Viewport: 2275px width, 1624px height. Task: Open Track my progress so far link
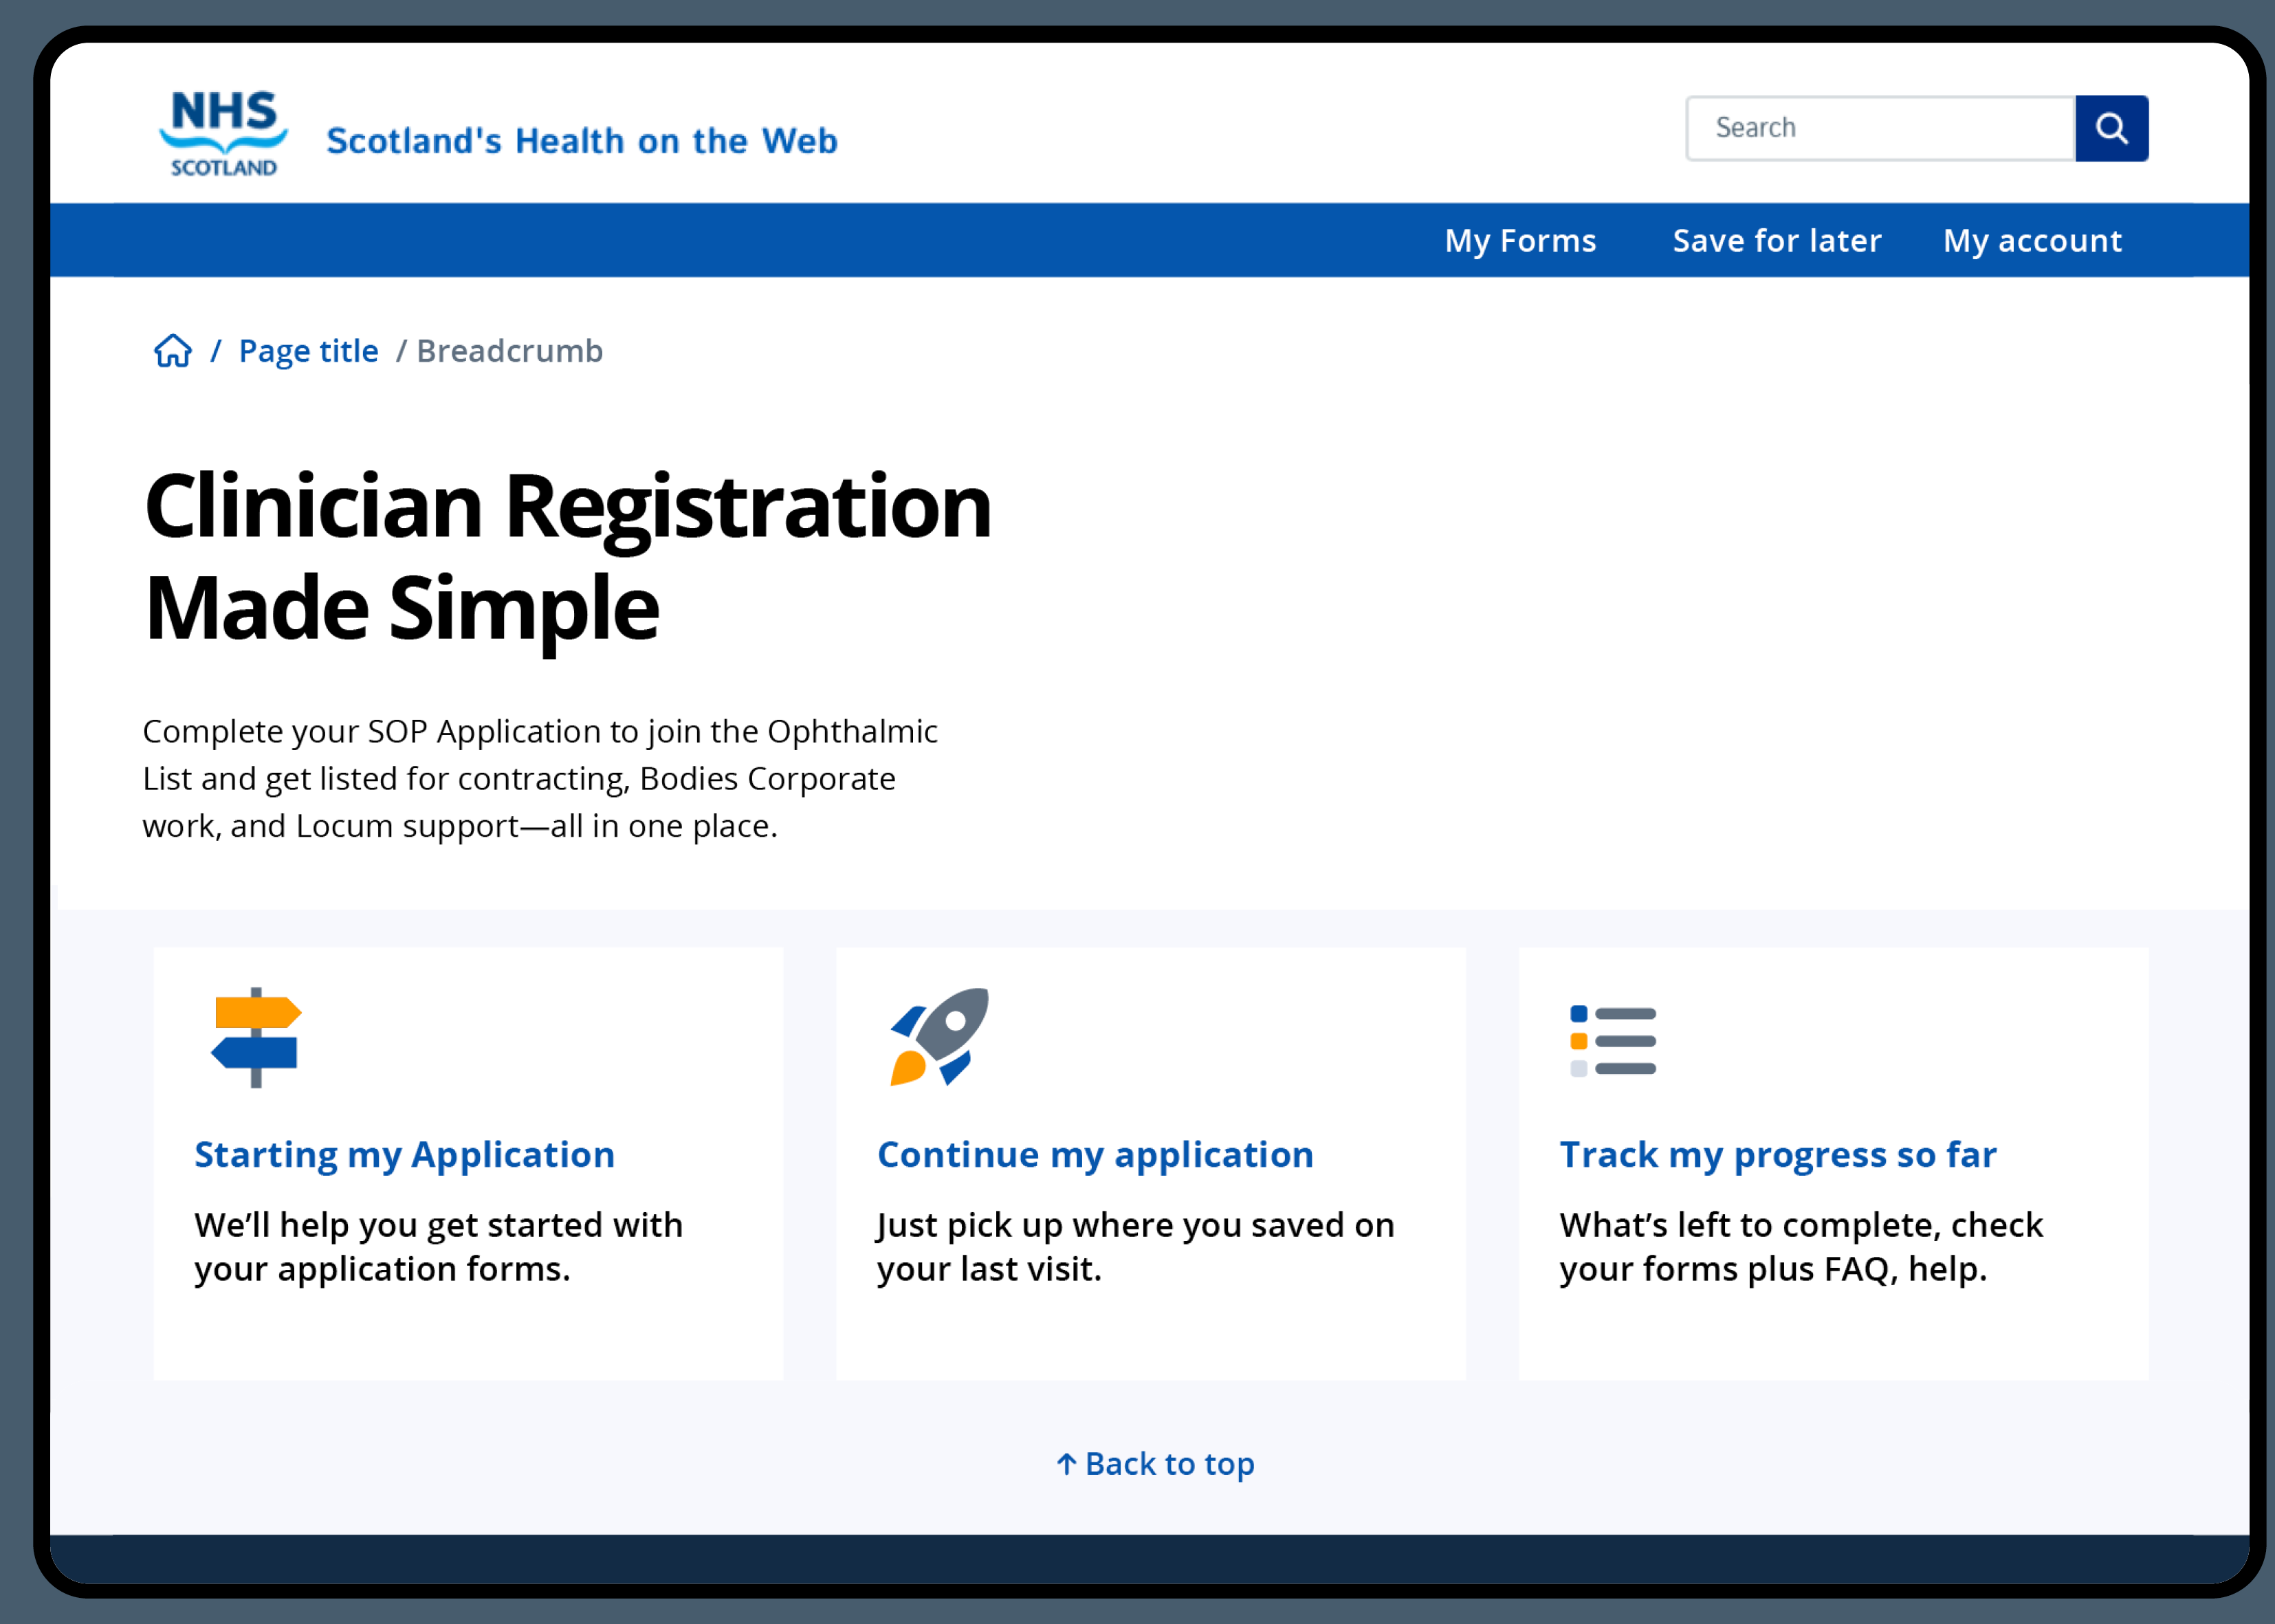tap(1778, 1155)
